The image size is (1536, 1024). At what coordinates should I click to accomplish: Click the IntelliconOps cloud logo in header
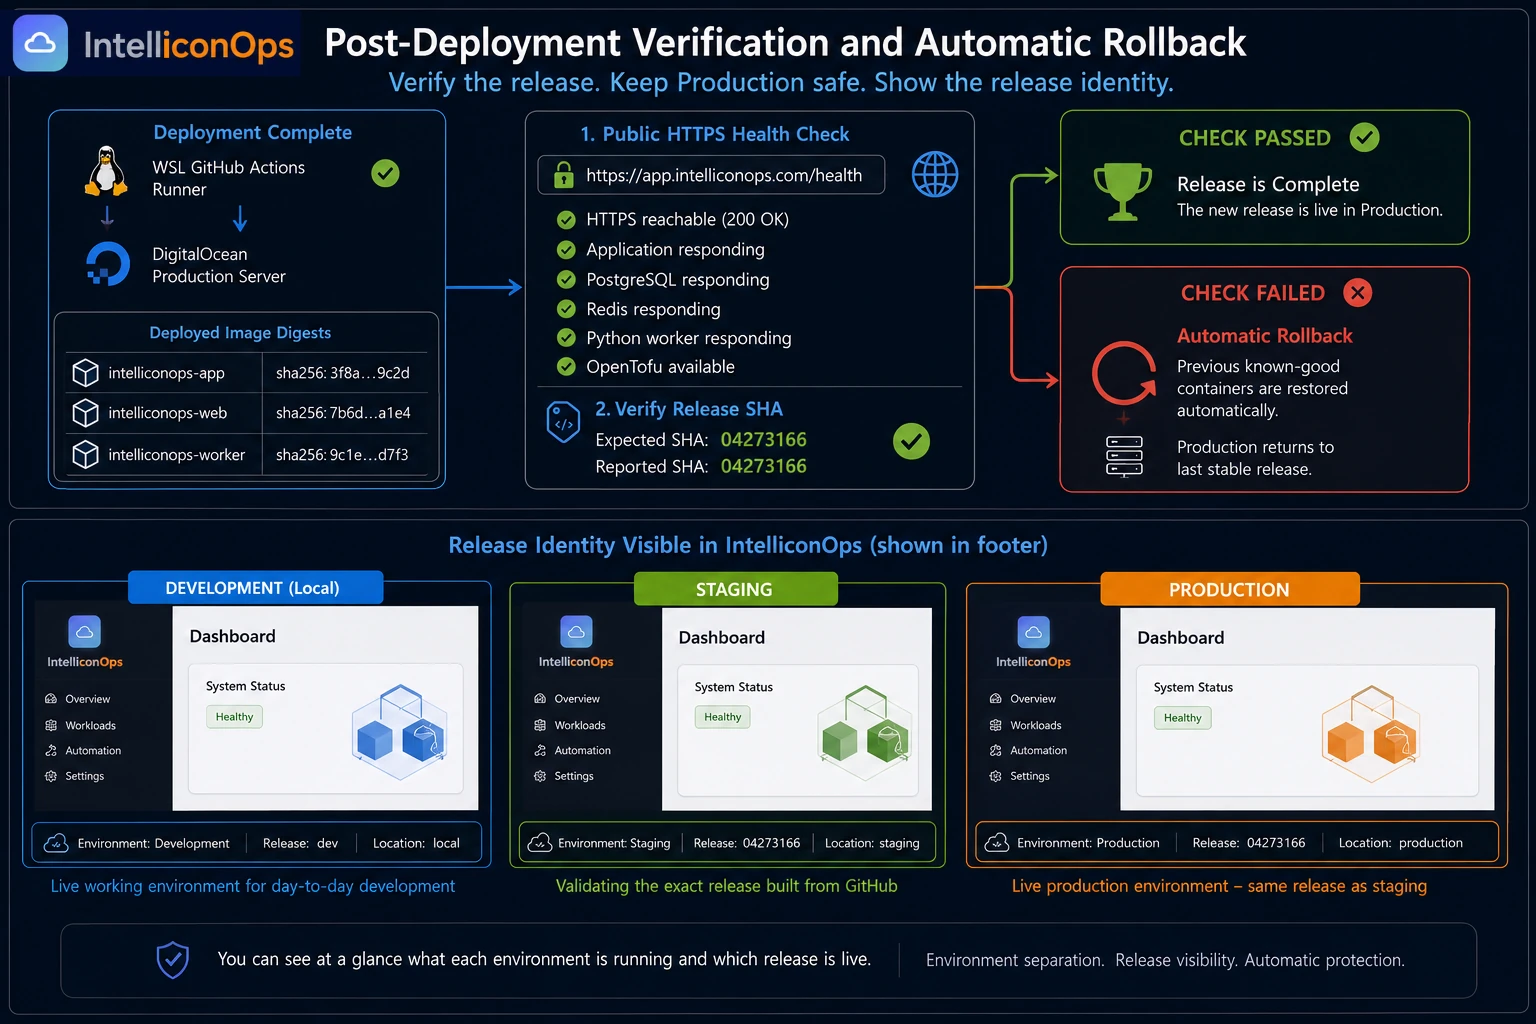pyautogui.click(x=40, y=43)
